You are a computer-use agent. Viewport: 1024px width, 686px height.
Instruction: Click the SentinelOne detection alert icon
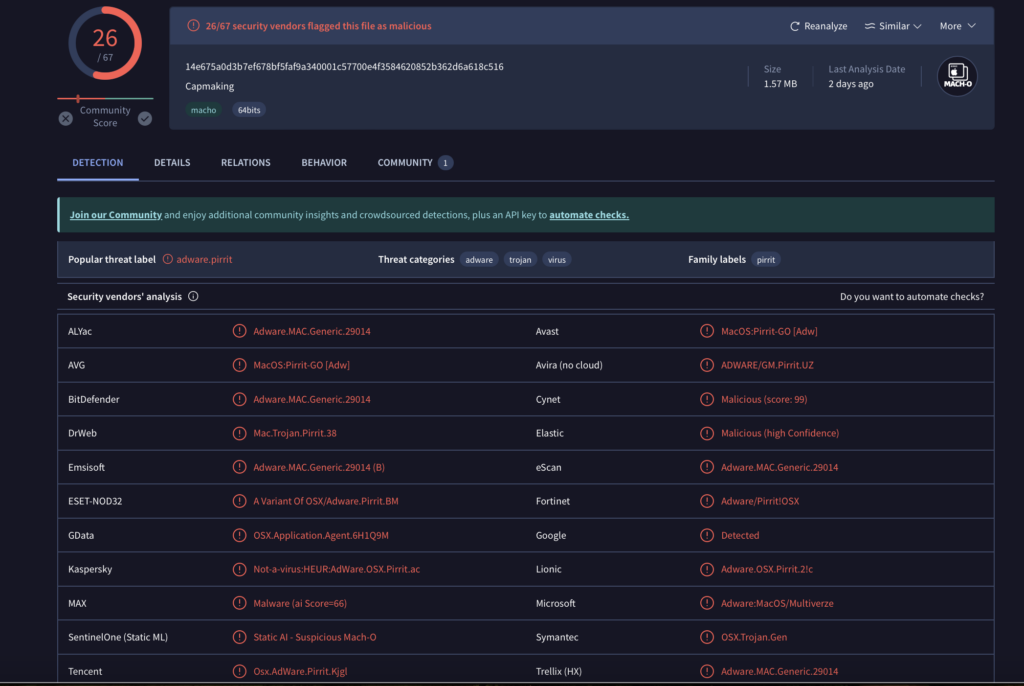pyautogui.click(x=239, y=637)
